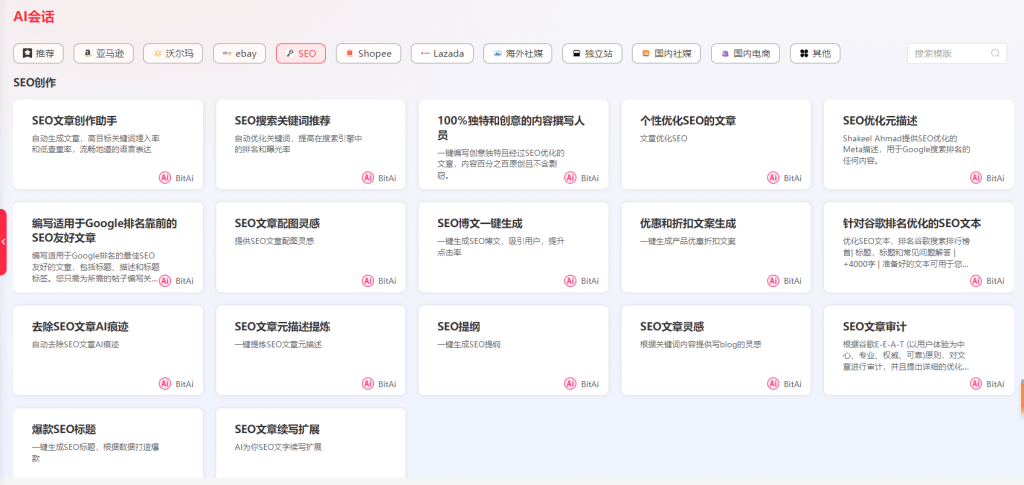
Task: Click BitAi logo icon on SEO优化元描述 card
Action: pyautogui.click(x=976, y=178)
